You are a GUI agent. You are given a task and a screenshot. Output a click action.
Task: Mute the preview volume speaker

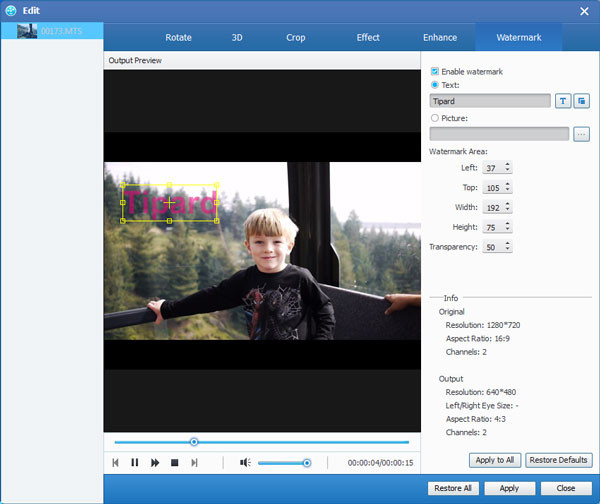pyautogui.click(x=245, y=463)
